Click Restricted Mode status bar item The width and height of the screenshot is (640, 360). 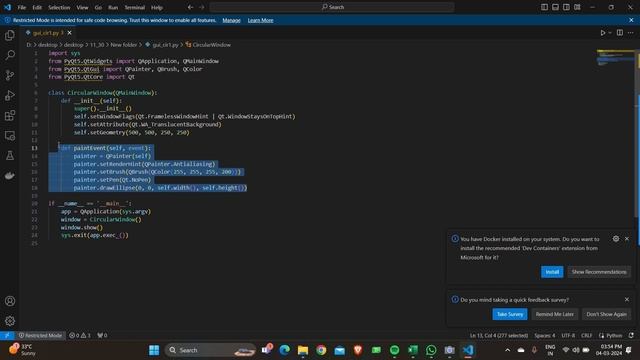click(40, 335)
